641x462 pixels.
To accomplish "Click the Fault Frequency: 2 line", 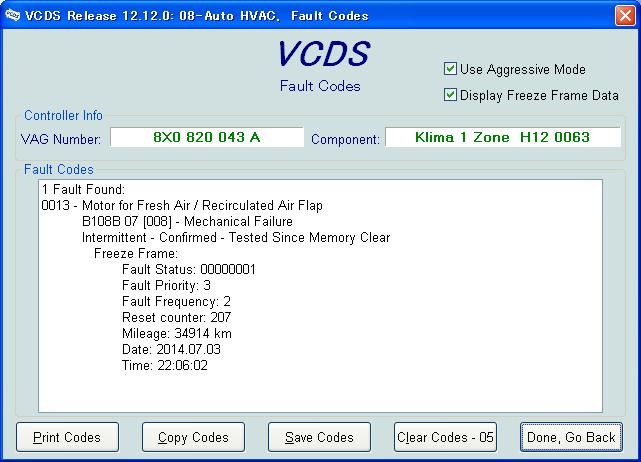I will 176,301.
